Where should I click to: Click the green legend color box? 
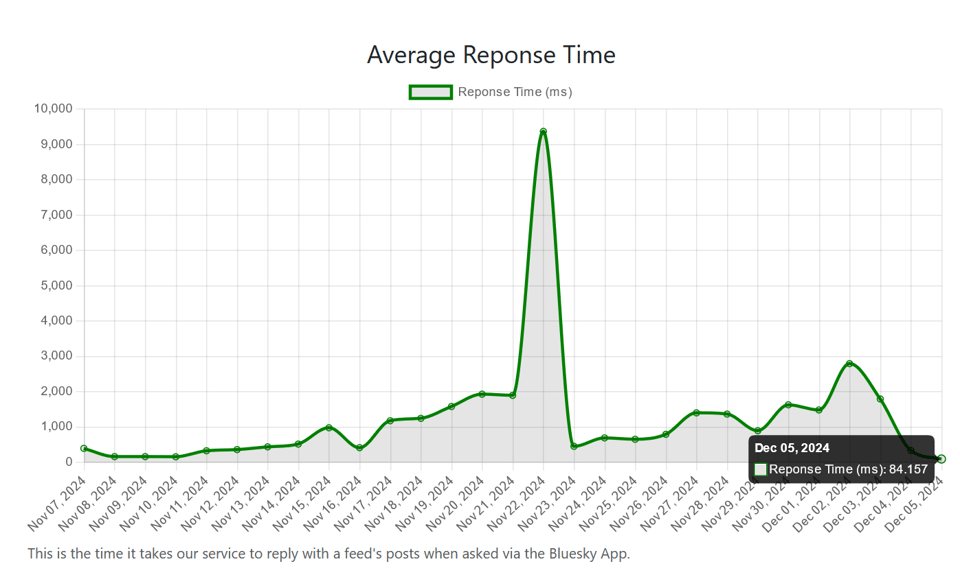pos(430,92)
